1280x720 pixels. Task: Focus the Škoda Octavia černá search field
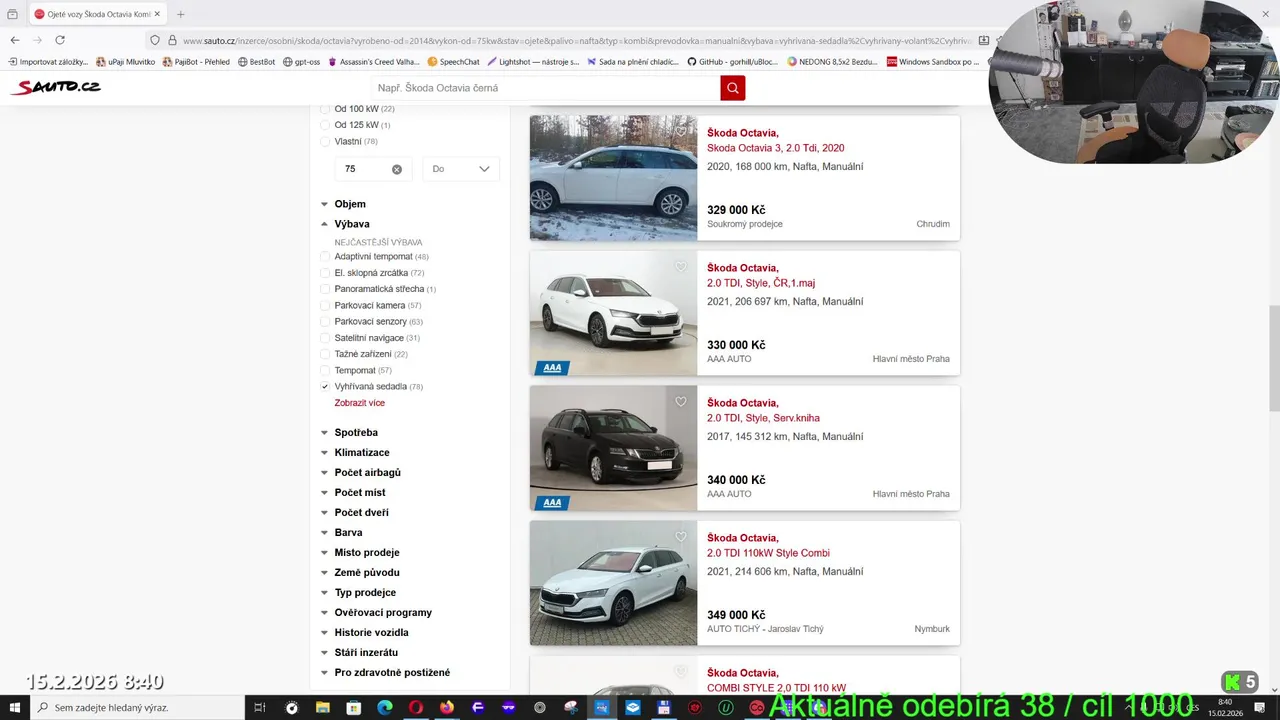pyautogui.click(x=545, y=88)
